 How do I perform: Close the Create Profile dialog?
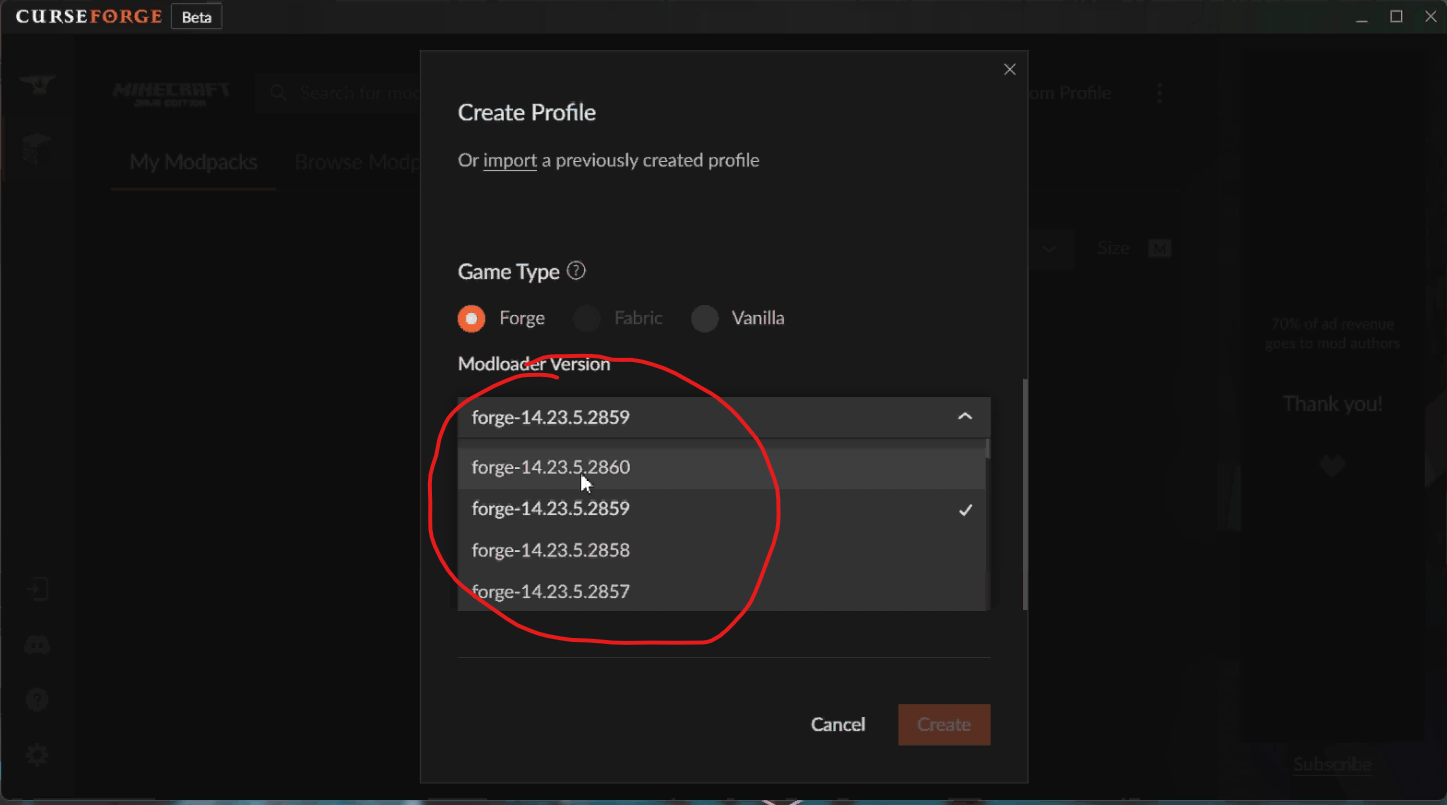tap(1009, 69)
